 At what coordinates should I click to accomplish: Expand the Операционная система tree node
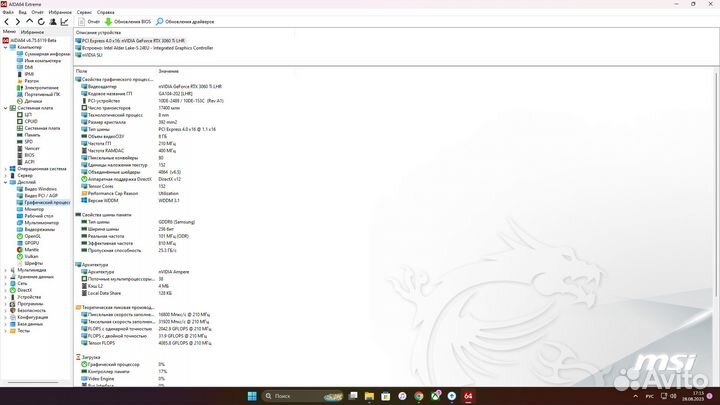pyautogui.click(x=6, y=169)
